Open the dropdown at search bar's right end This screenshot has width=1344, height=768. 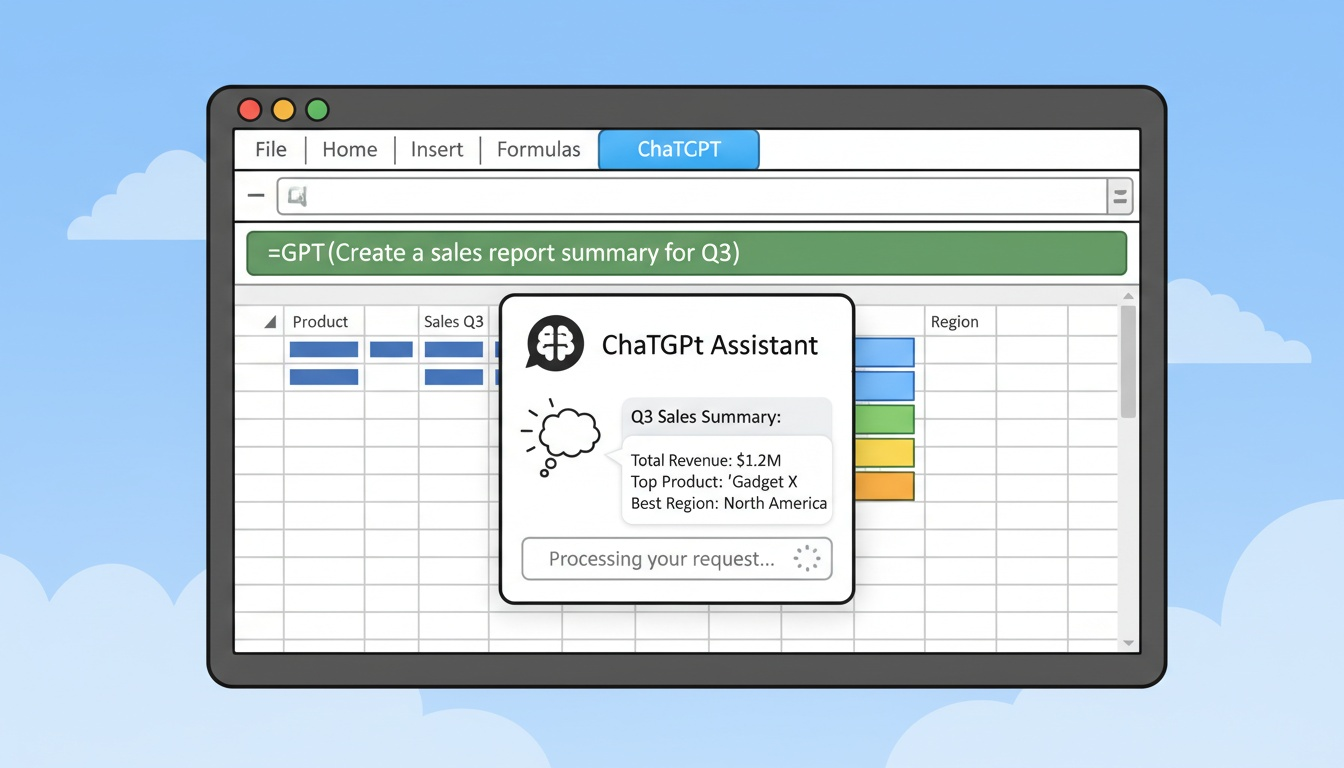pyautogui.click(x=1120, y=197)
